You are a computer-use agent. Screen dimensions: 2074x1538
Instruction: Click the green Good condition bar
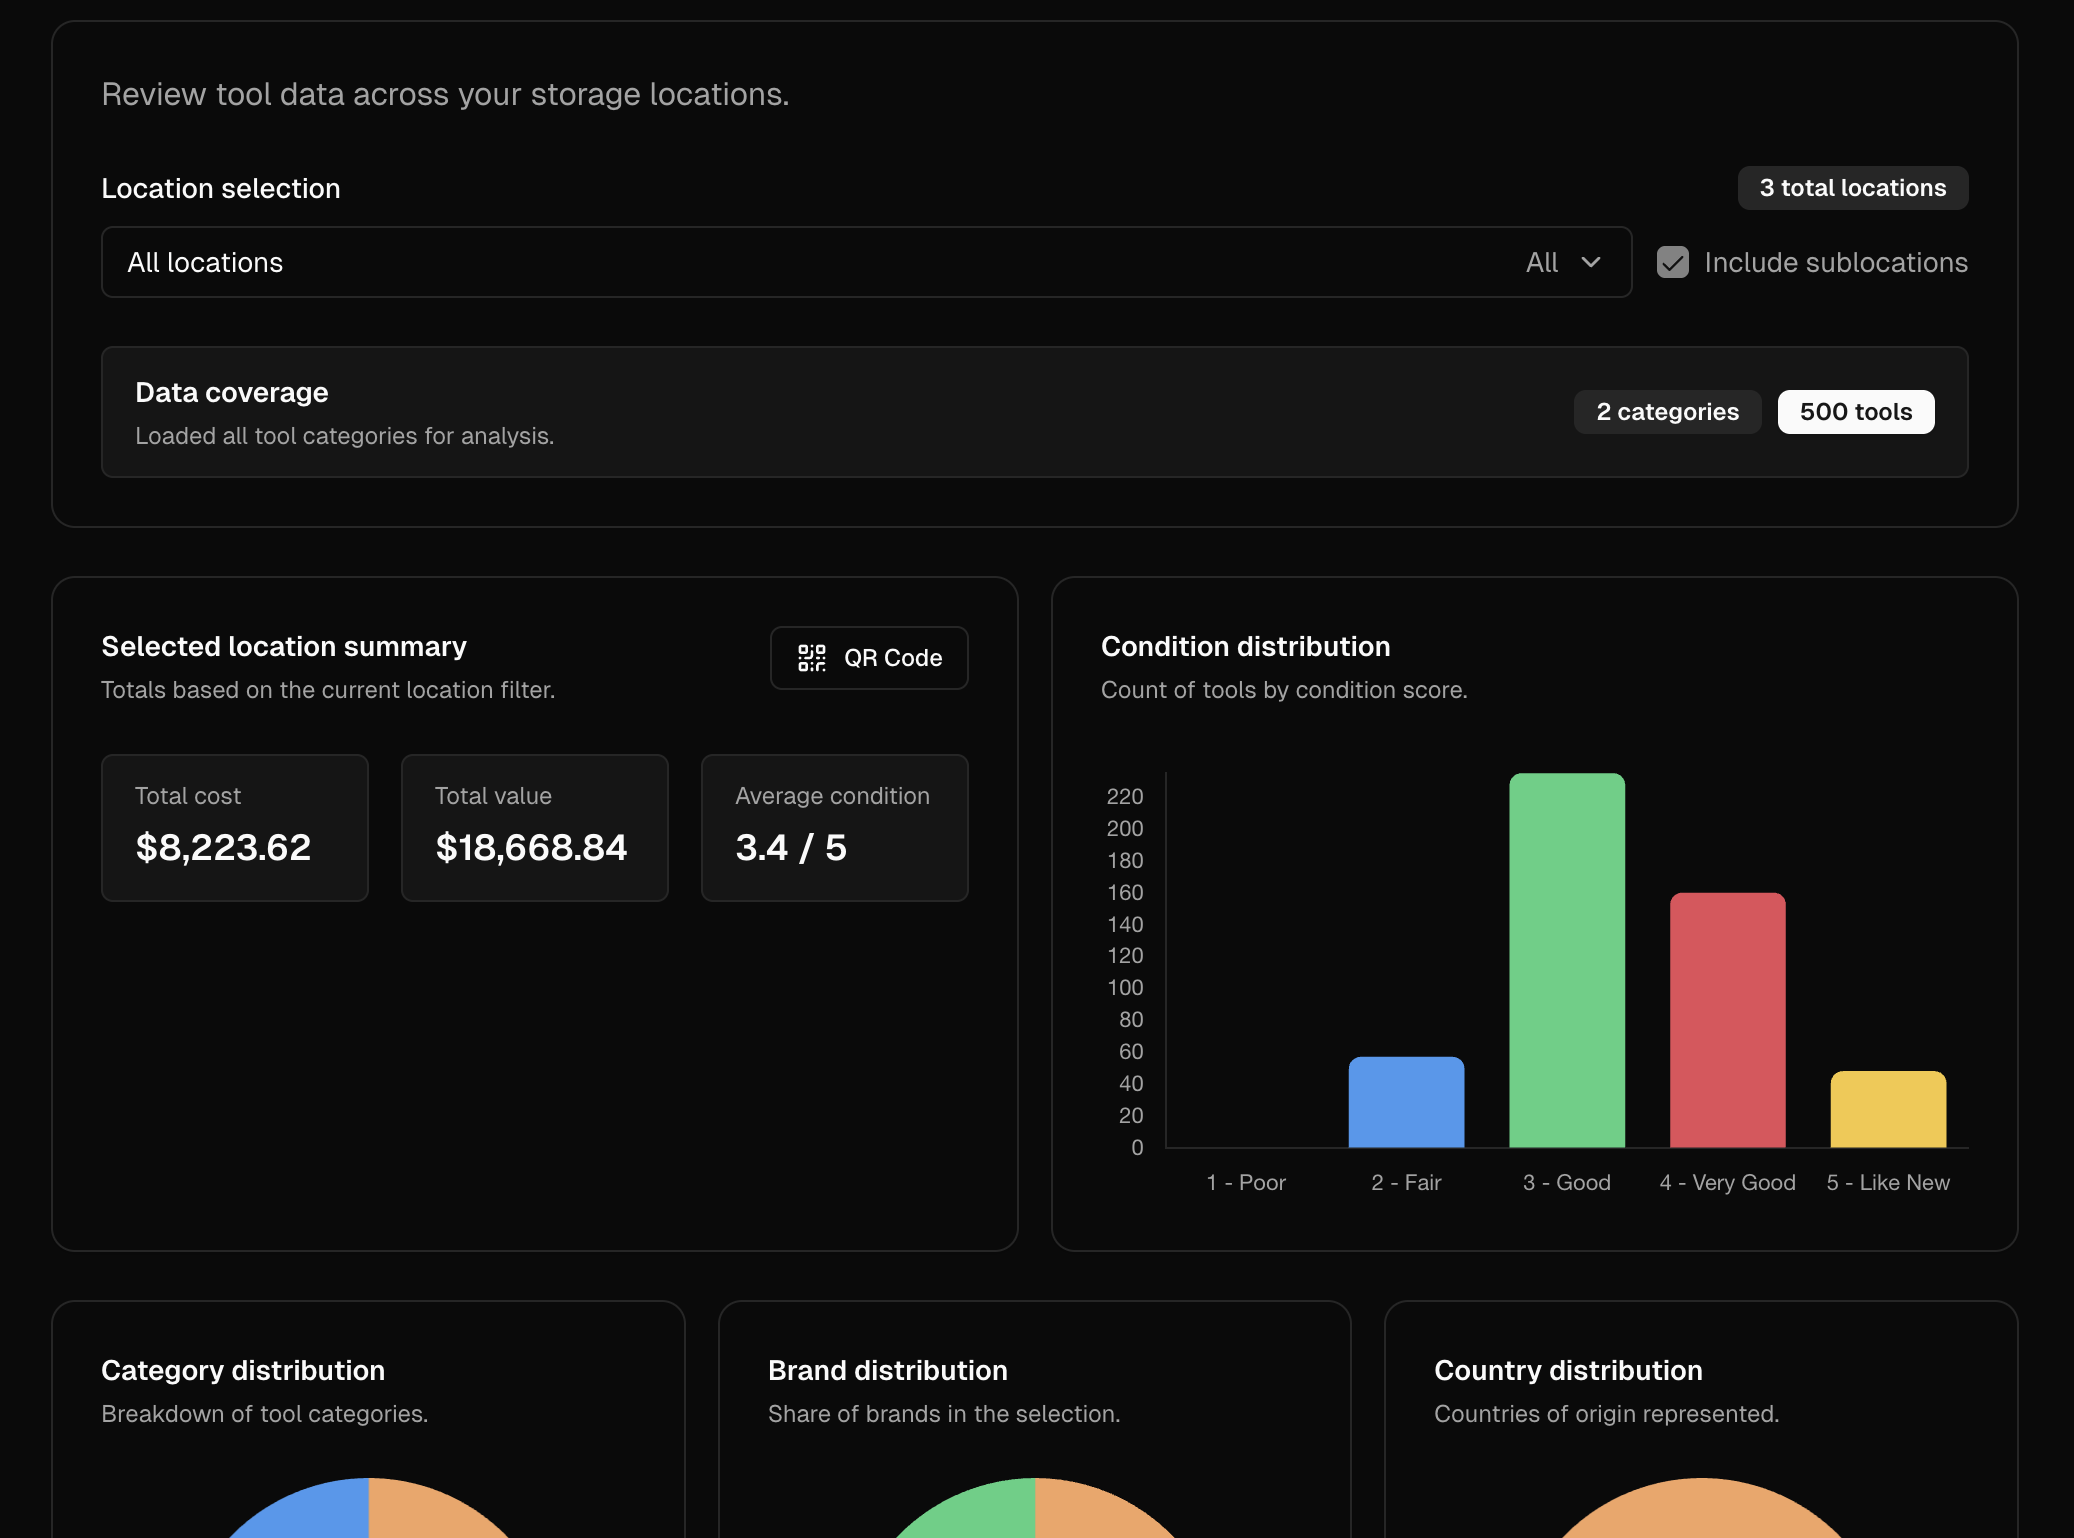[x=1566, y=960]
